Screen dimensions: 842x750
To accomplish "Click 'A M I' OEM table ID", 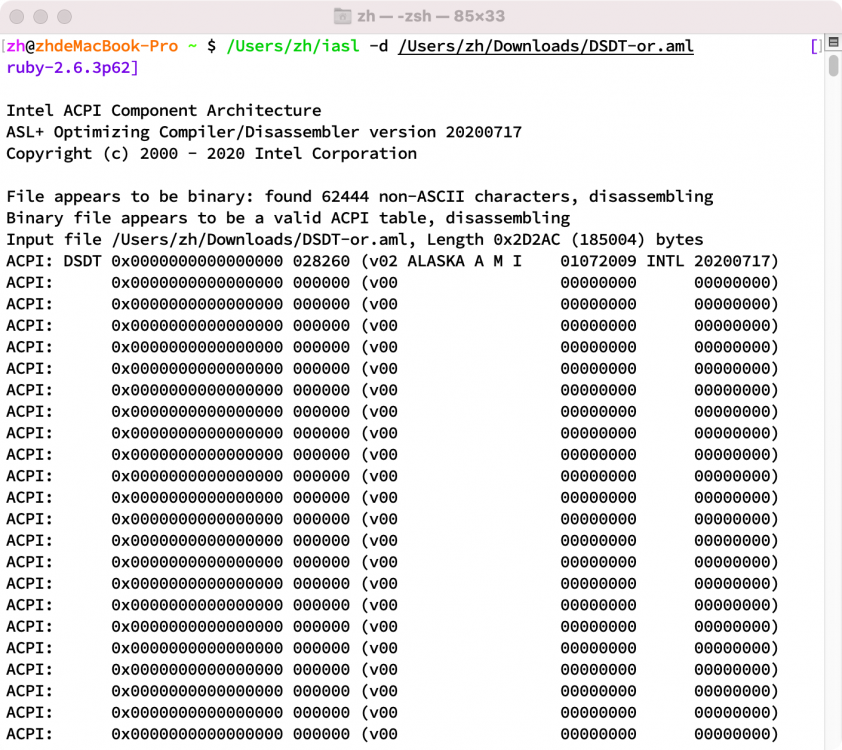I will pos(498,261).
